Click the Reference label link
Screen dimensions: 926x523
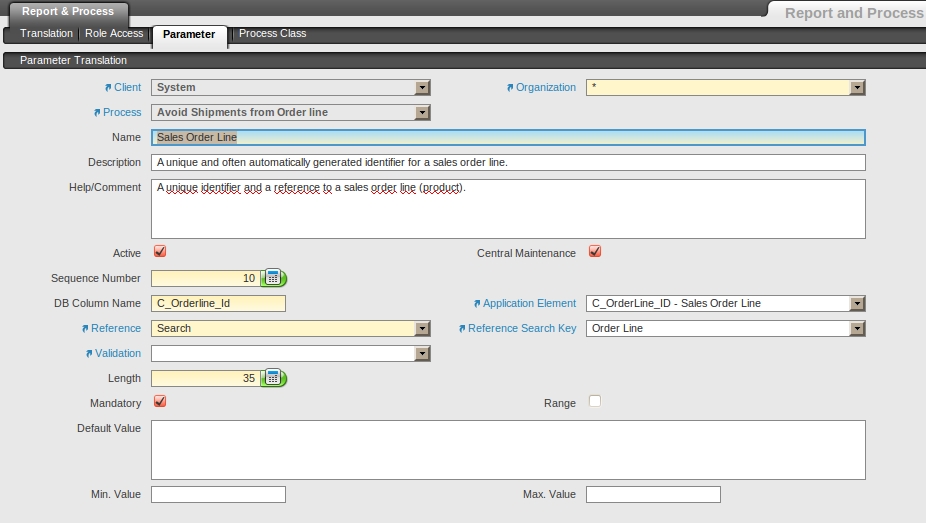click(116, 328)
